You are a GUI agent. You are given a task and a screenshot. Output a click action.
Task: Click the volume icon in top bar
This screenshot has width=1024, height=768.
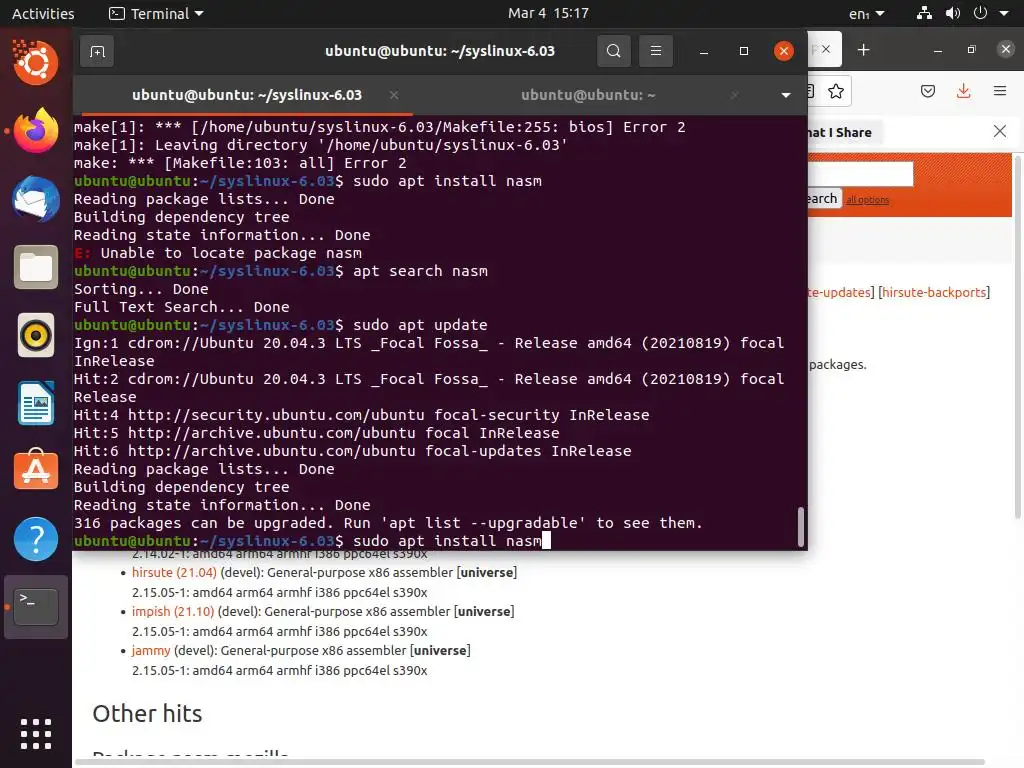953,13
